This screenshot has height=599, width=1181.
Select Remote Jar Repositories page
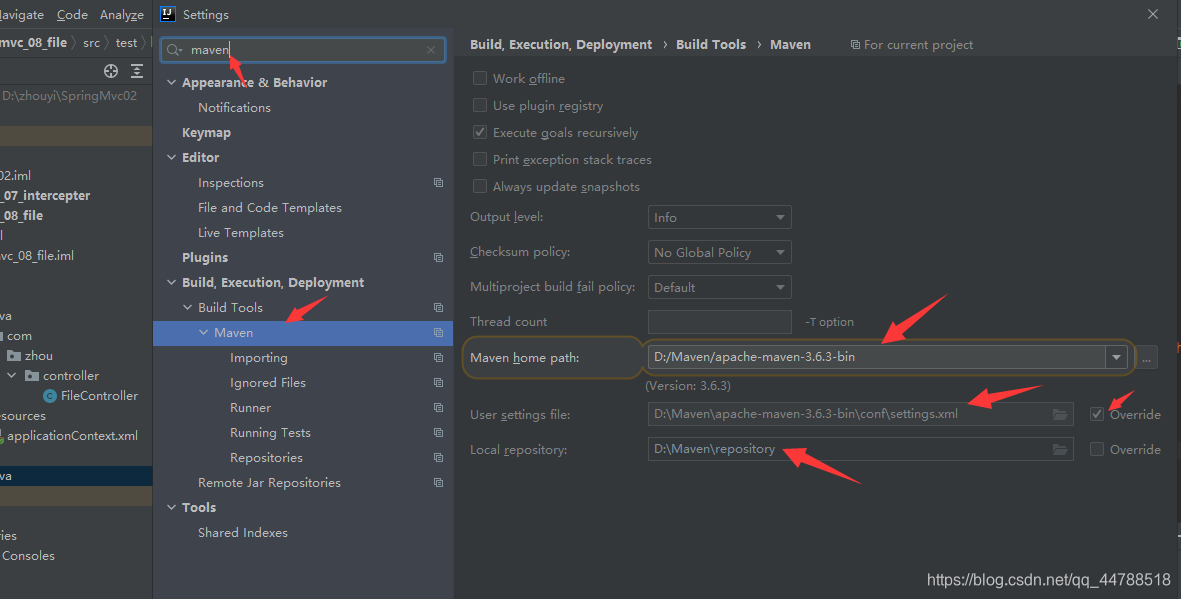[x=269, y=483]
